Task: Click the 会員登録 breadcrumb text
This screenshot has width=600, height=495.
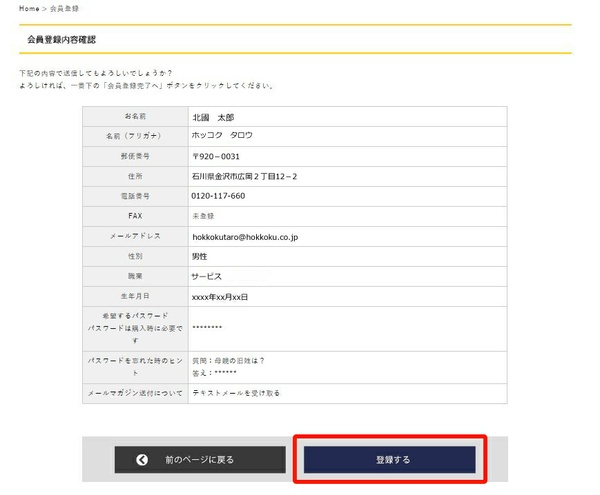Action: coord(64,8)
